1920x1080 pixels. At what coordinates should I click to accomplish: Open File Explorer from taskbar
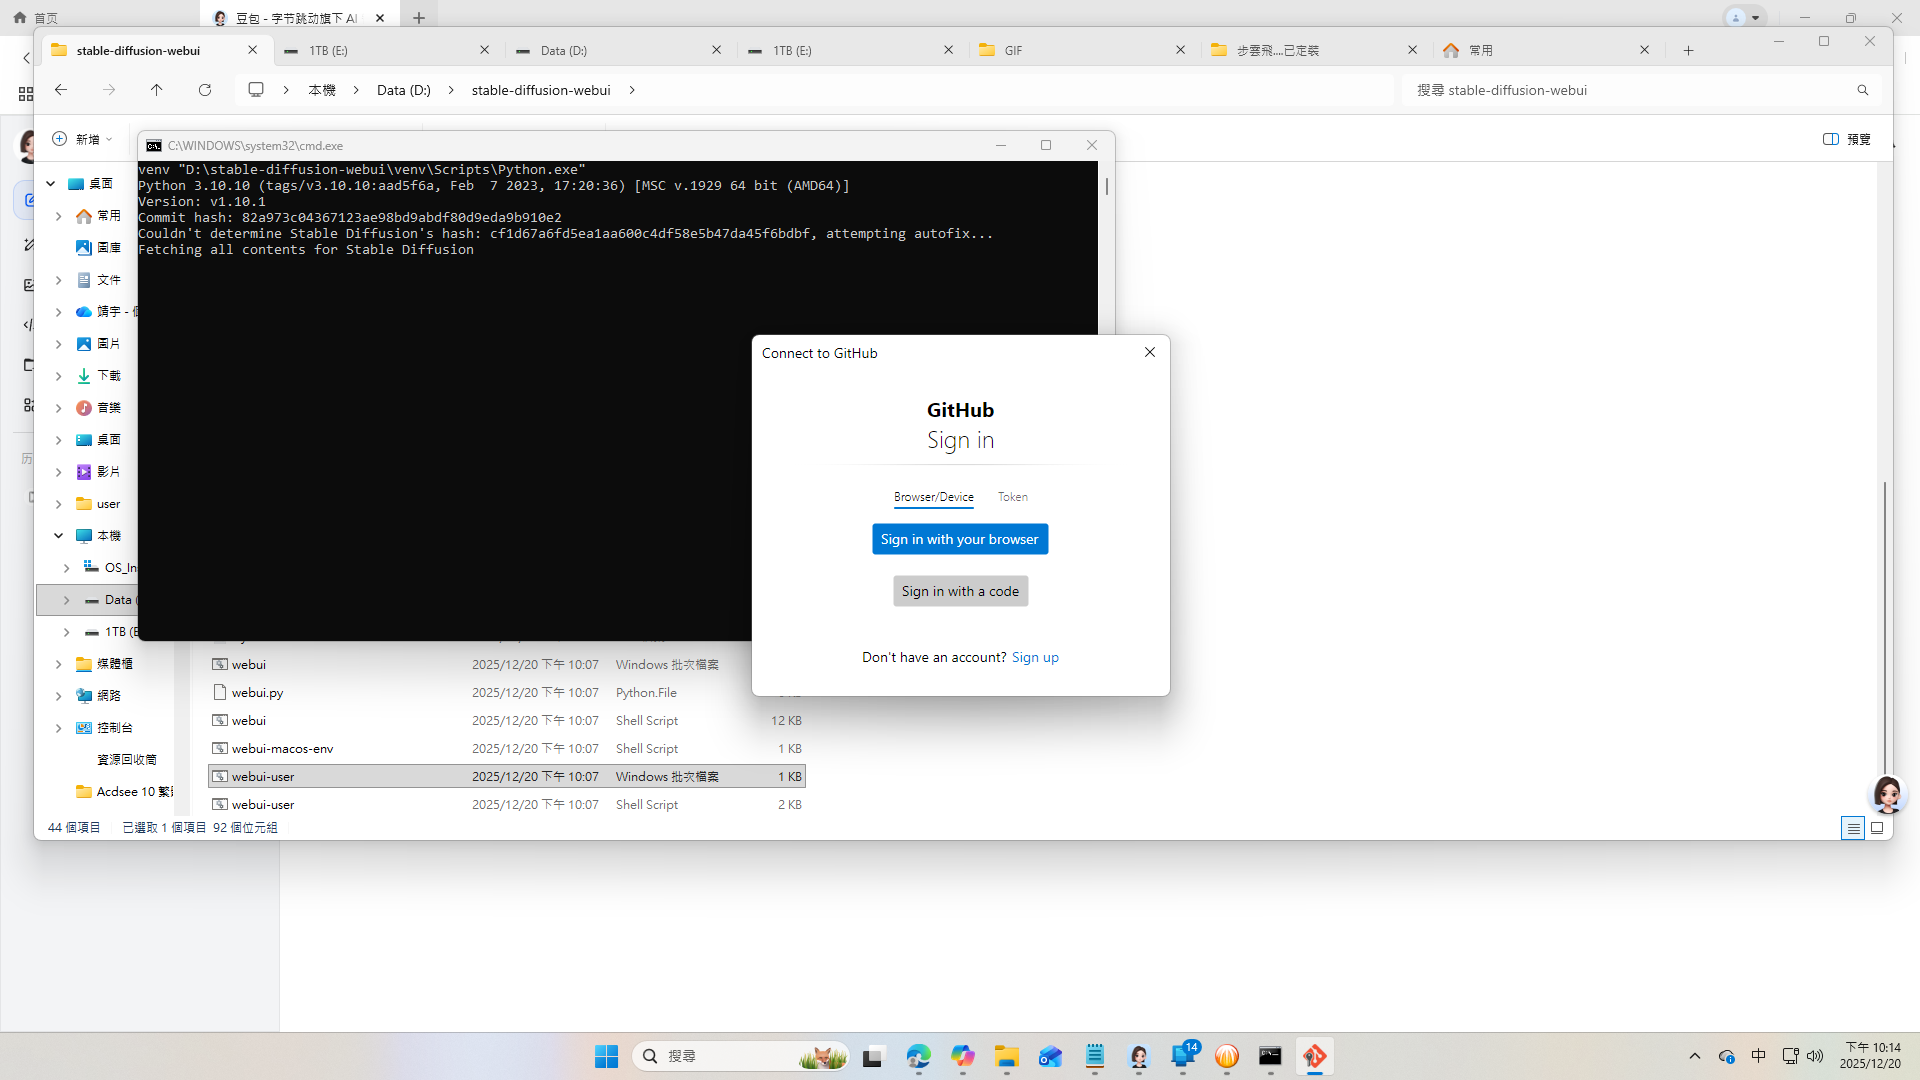coord(1006,1056)
